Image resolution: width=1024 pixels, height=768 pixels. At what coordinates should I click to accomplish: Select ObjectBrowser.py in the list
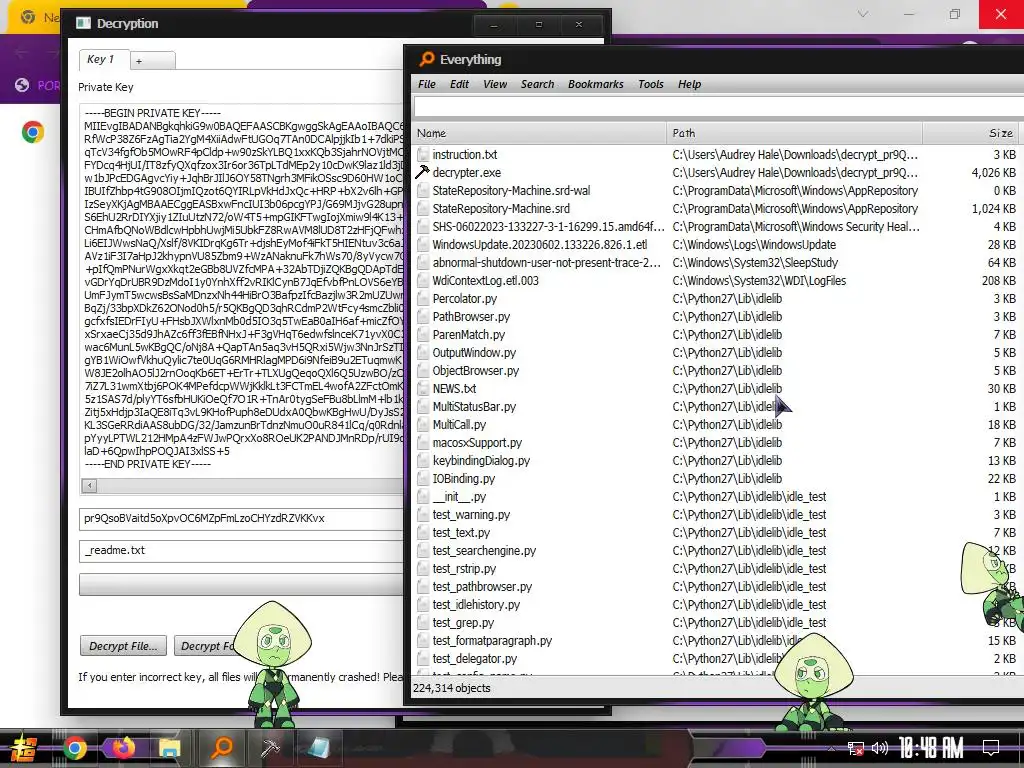(475, 371)
